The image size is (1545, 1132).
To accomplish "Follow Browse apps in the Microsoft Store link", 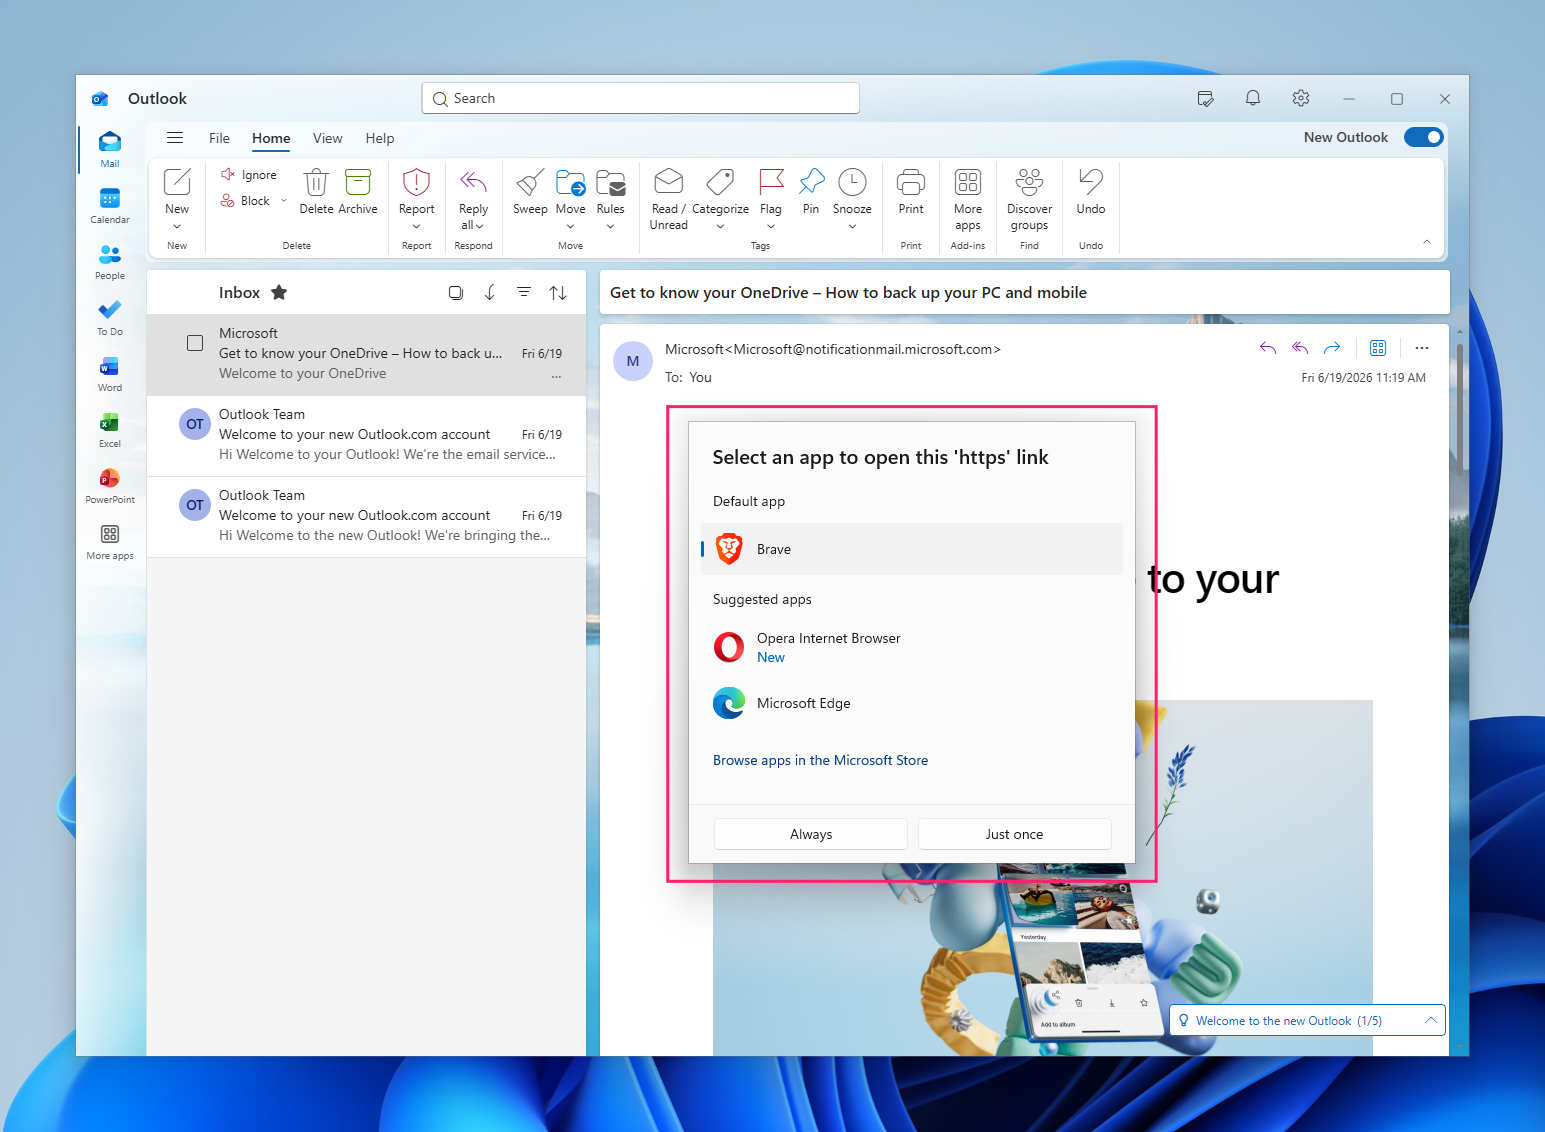I will tap(821, 760).
